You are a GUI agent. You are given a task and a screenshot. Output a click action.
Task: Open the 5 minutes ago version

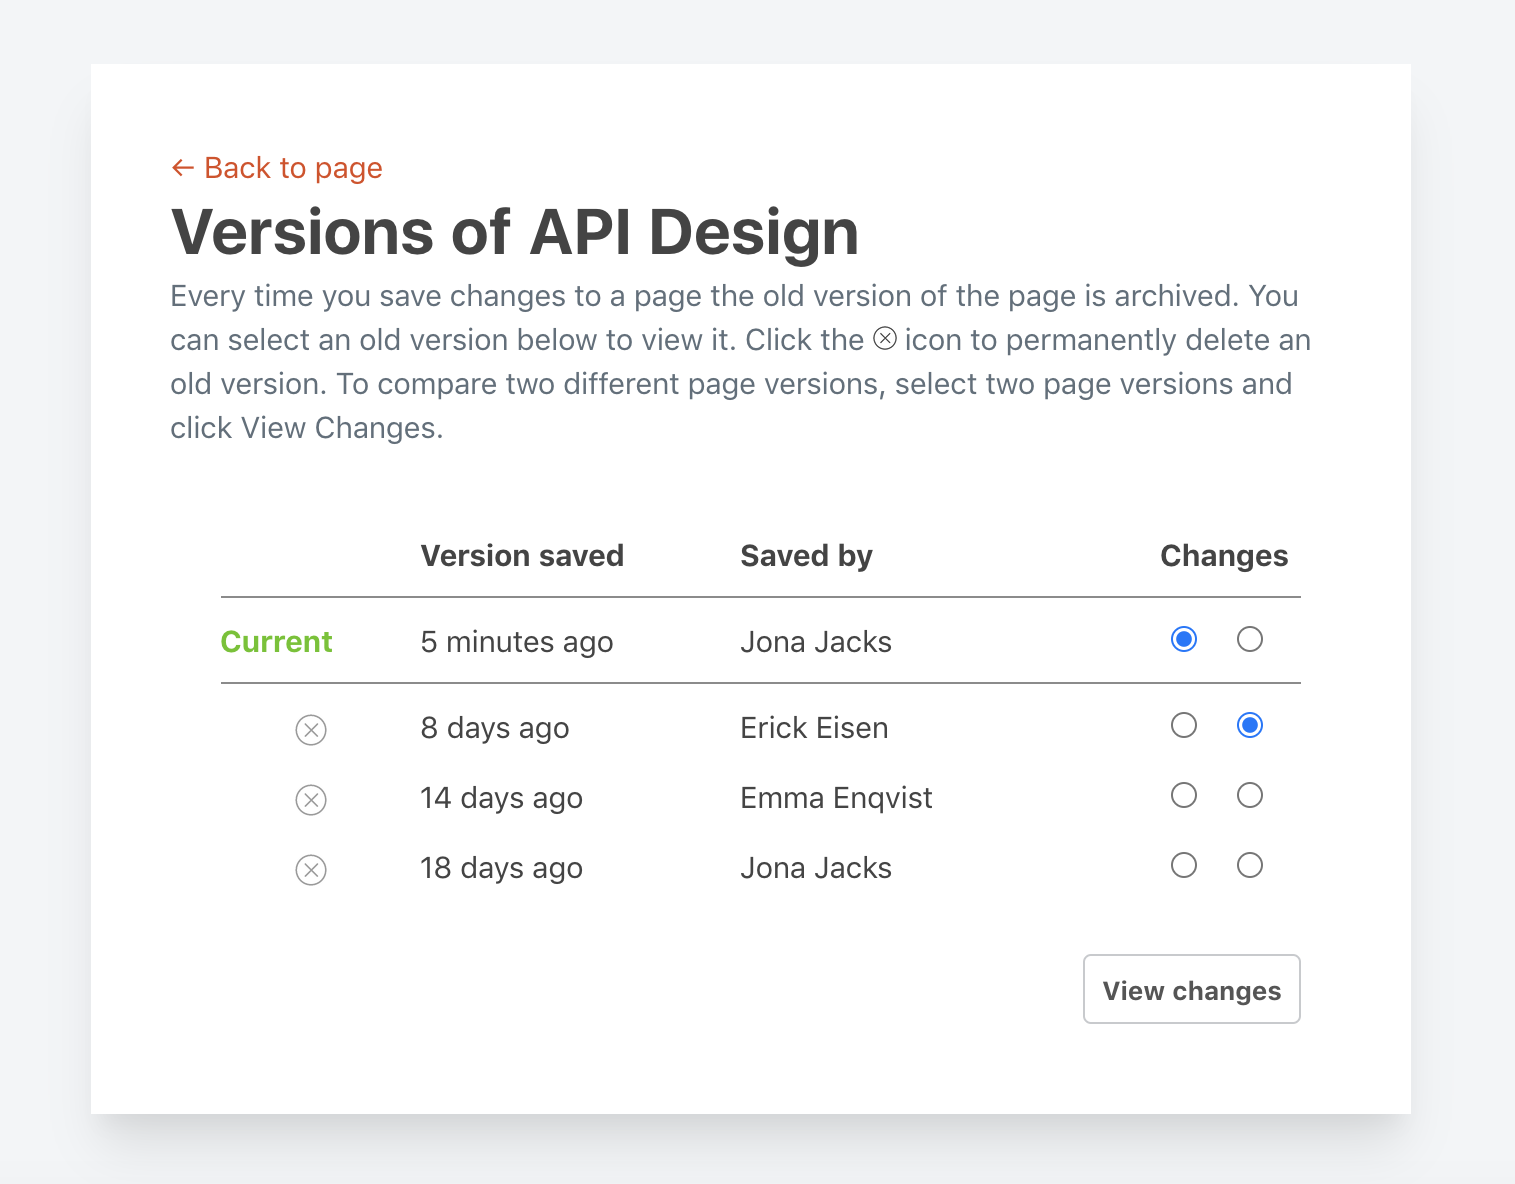click(x=517, y=642)
